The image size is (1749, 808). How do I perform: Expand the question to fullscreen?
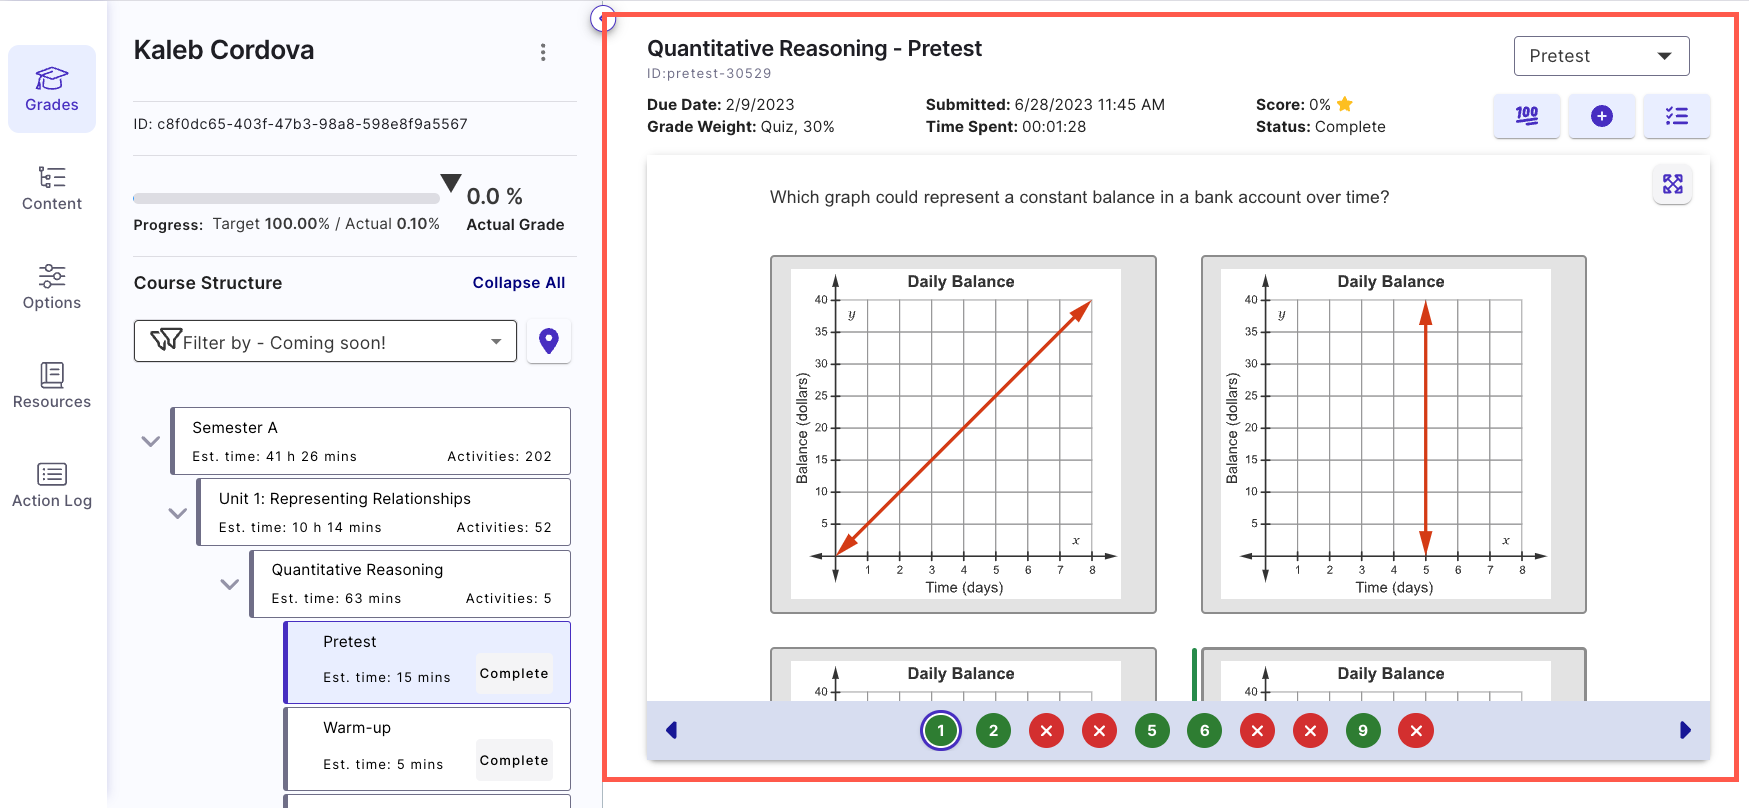point(1672,185)
